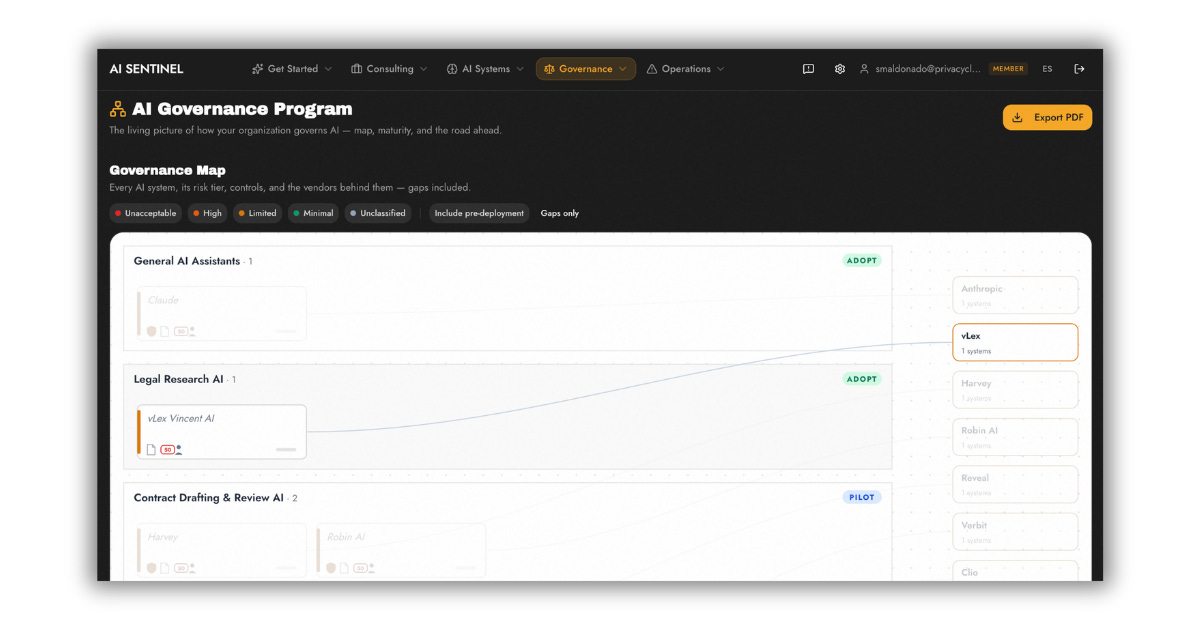Click the AI SENTINEL logo

point(146,69)
